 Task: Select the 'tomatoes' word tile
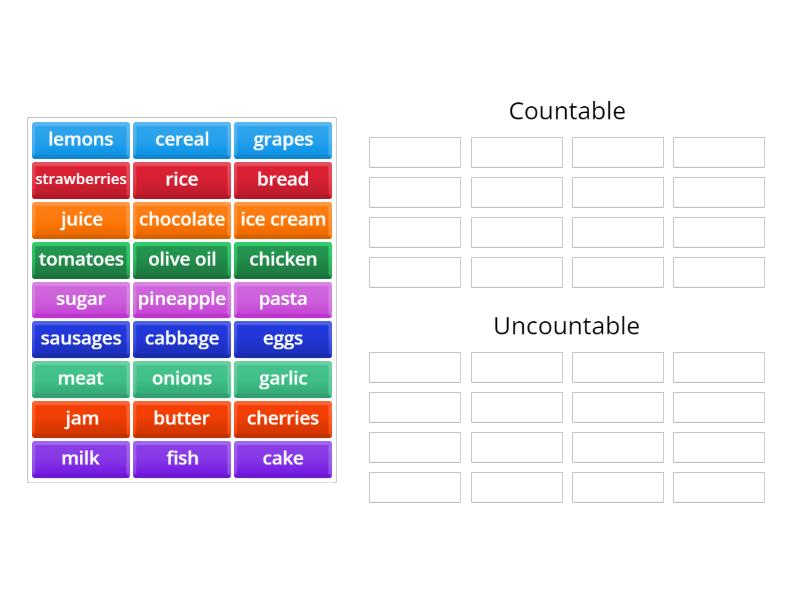pyautogui.click(x=80, y=260)
